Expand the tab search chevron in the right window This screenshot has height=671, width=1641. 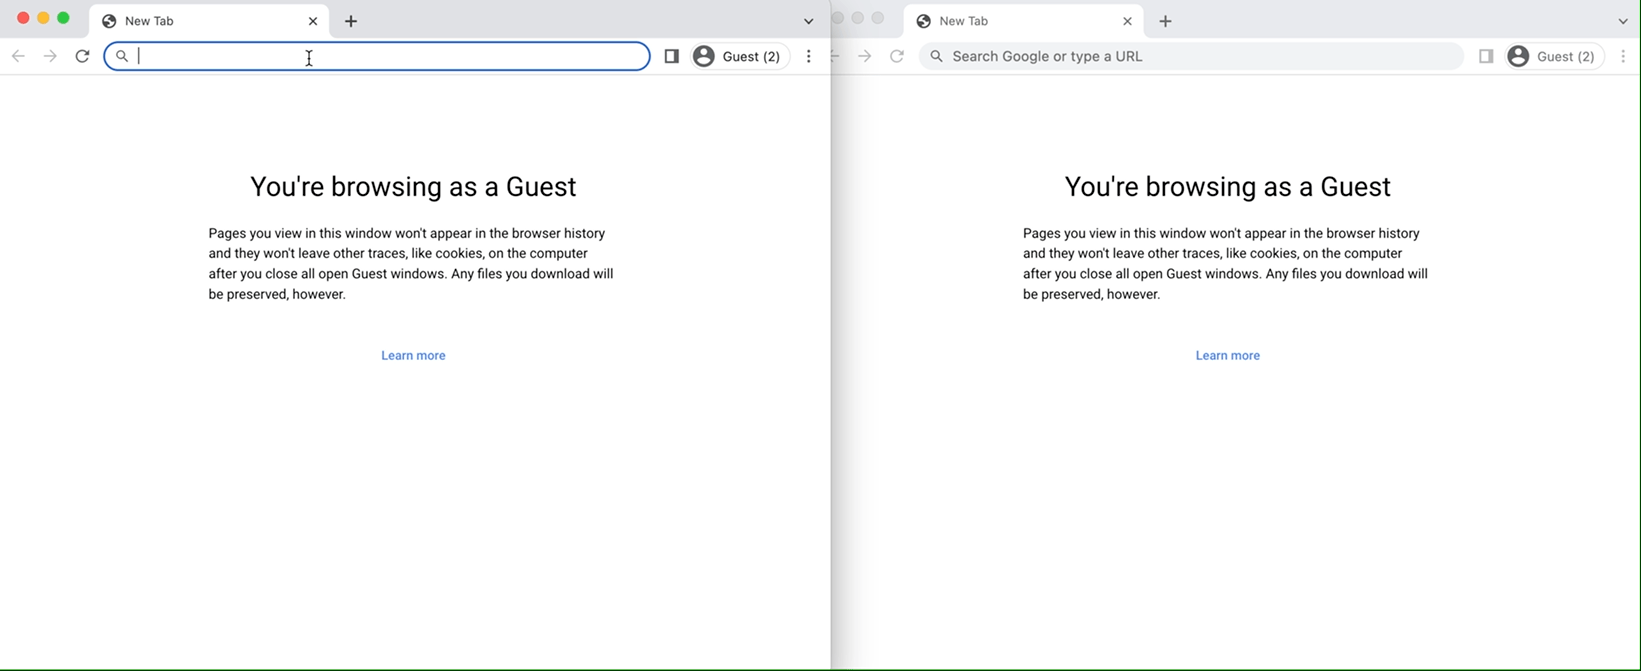point(1623,21)
